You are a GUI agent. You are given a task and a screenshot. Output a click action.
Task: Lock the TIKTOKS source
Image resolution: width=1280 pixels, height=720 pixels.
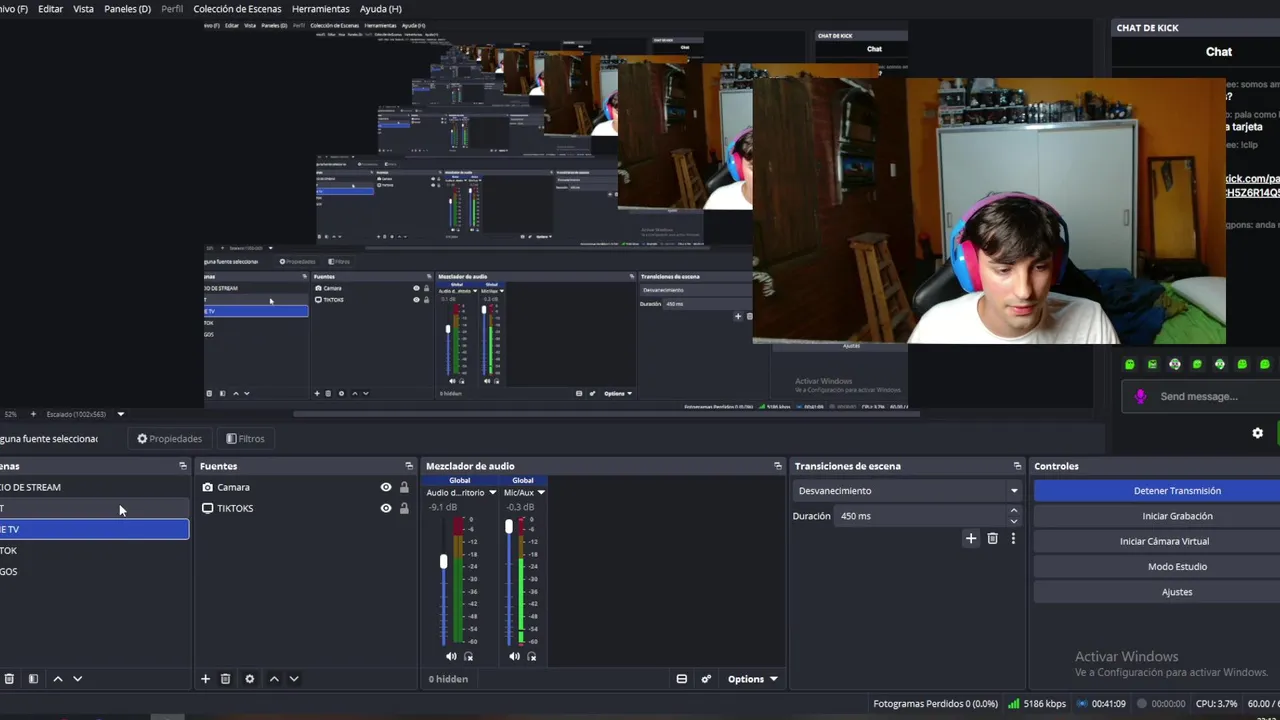(x=404, y=508)
